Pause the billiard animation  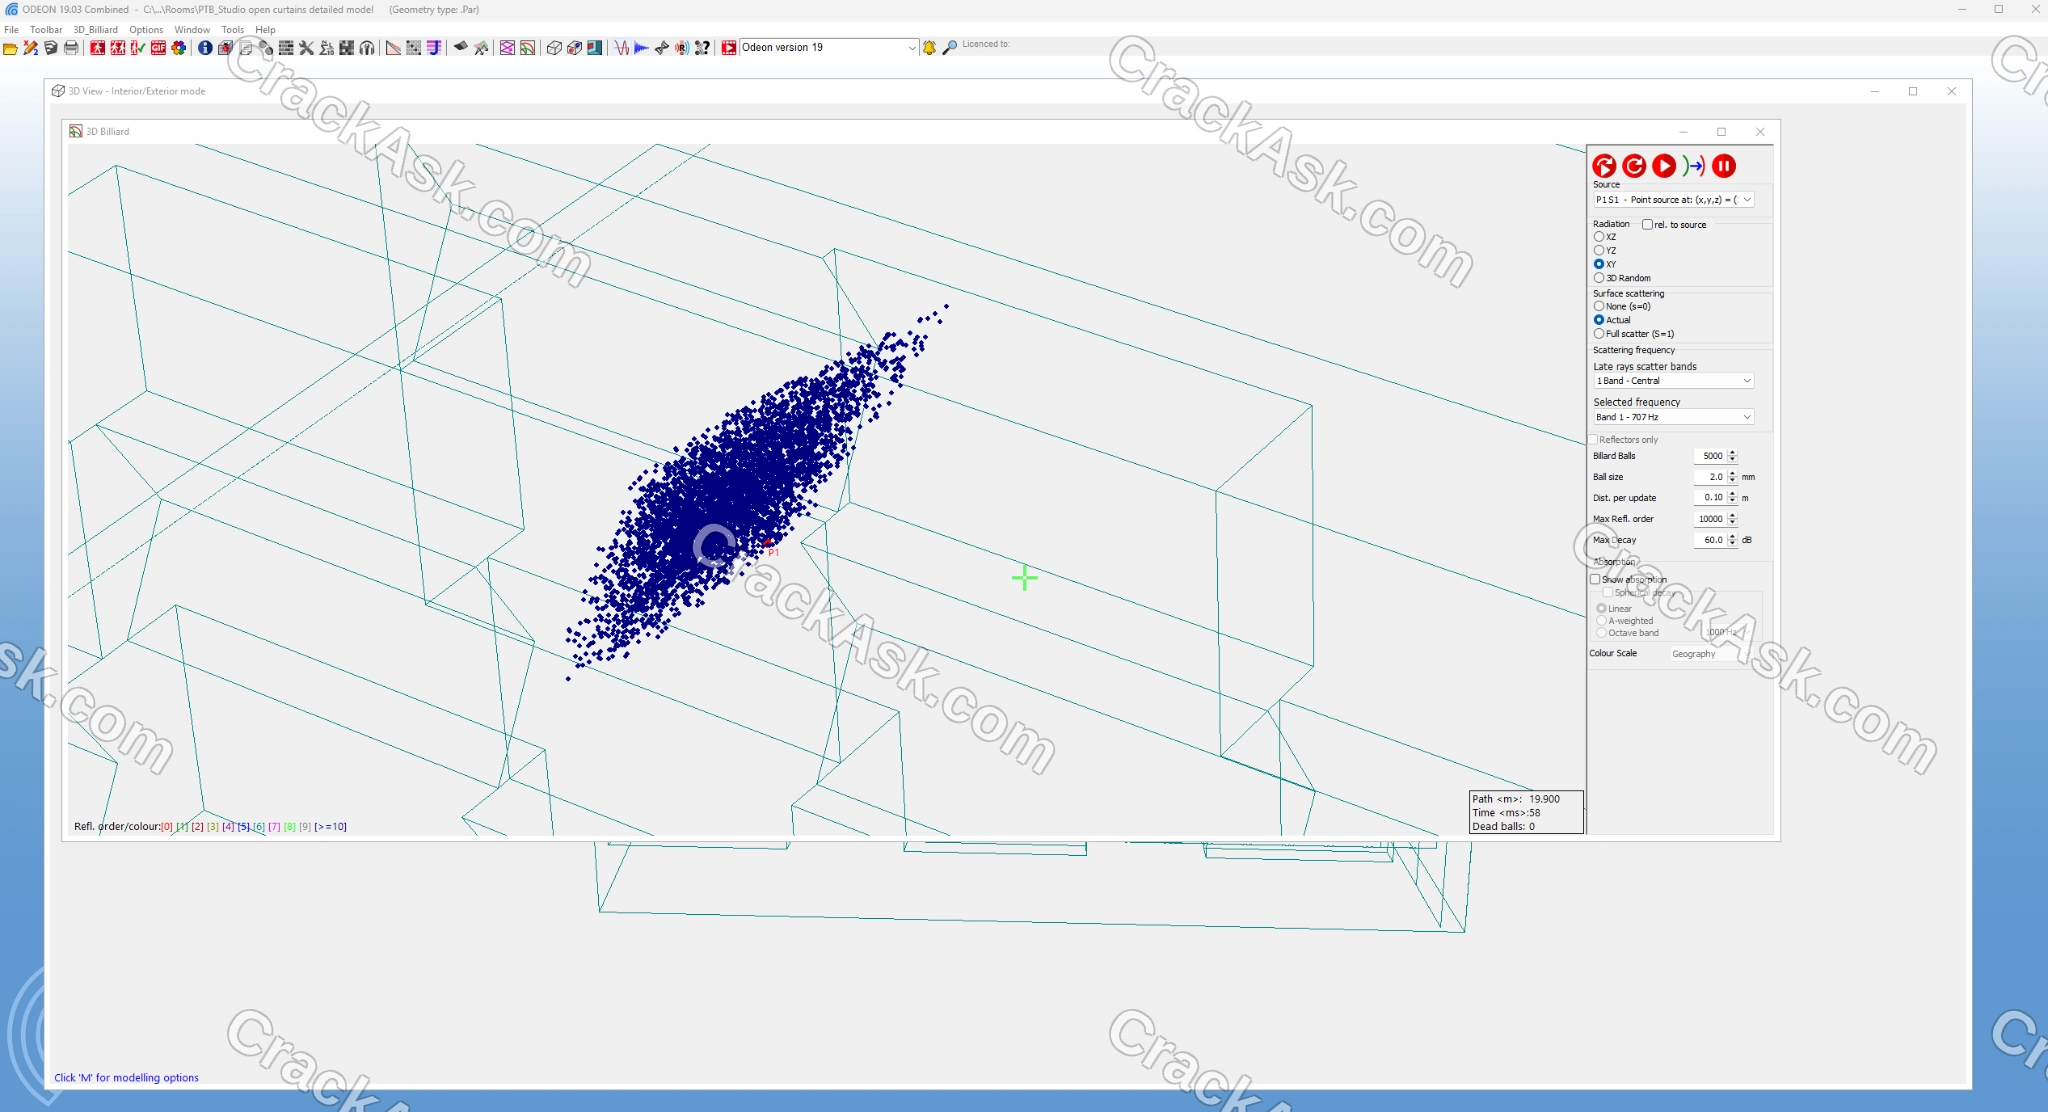click(x=1724, y=166)
